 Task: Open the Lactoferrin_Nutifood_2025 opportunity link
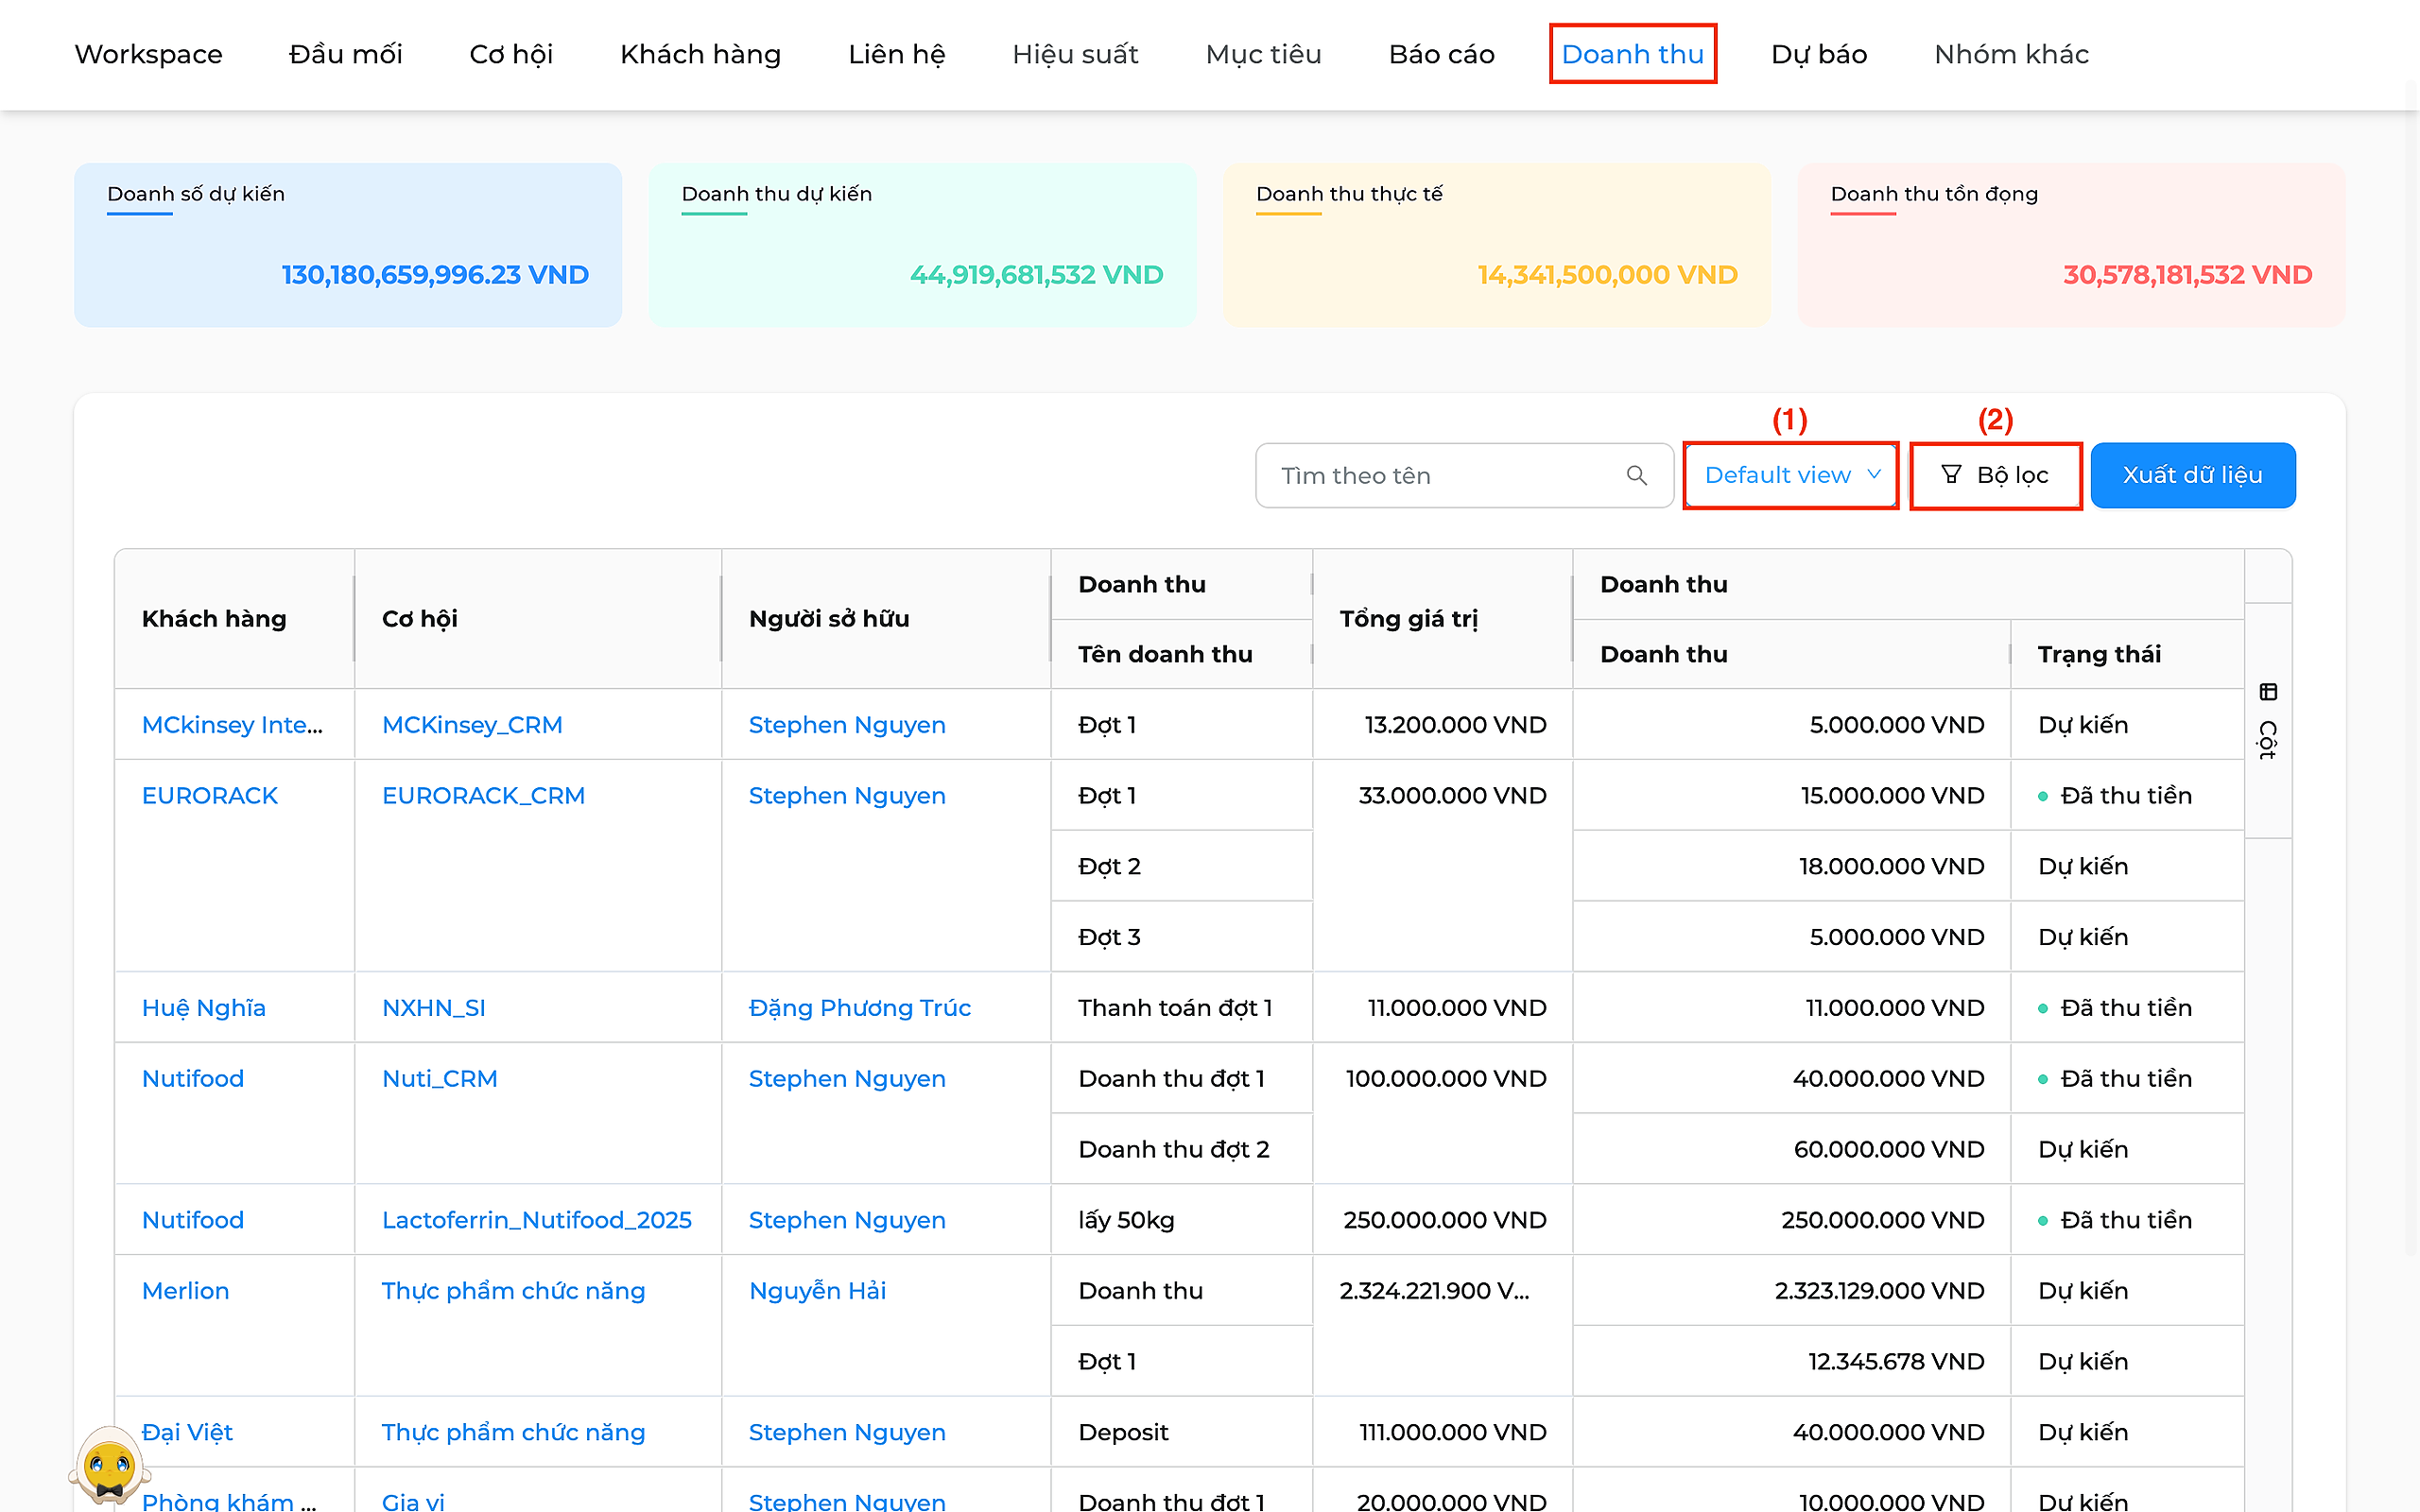point(537,1220)
